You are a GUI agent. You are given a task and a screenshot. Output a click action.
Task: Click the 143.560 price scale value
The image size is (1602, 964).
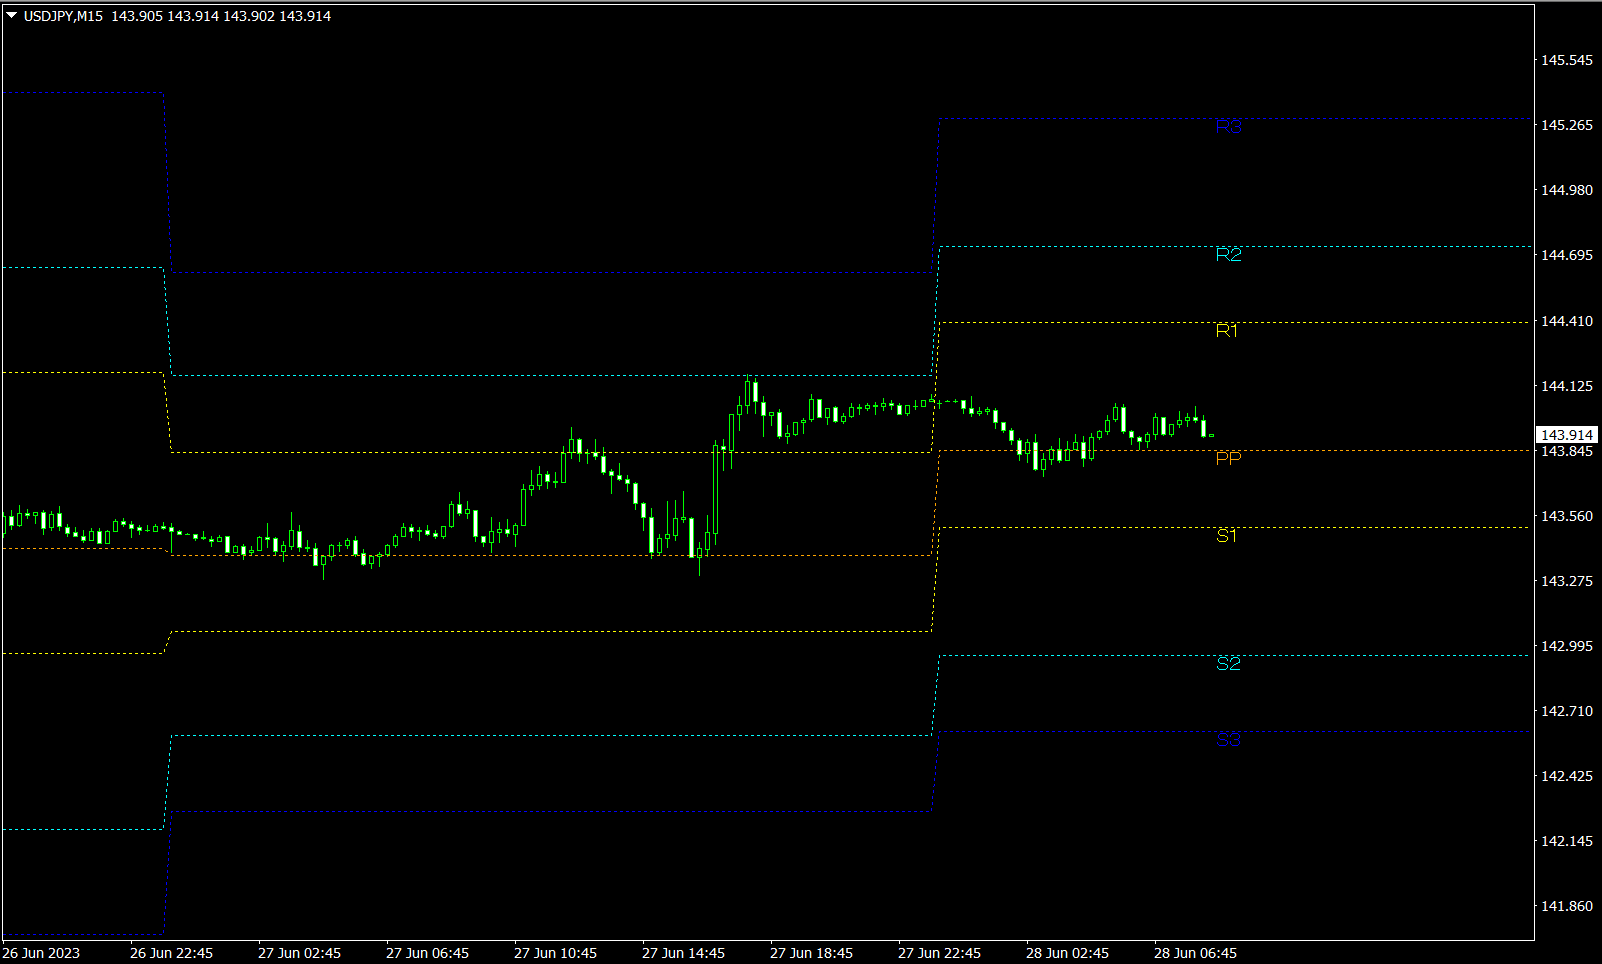pyautogui.click(x=1567, y=516)
